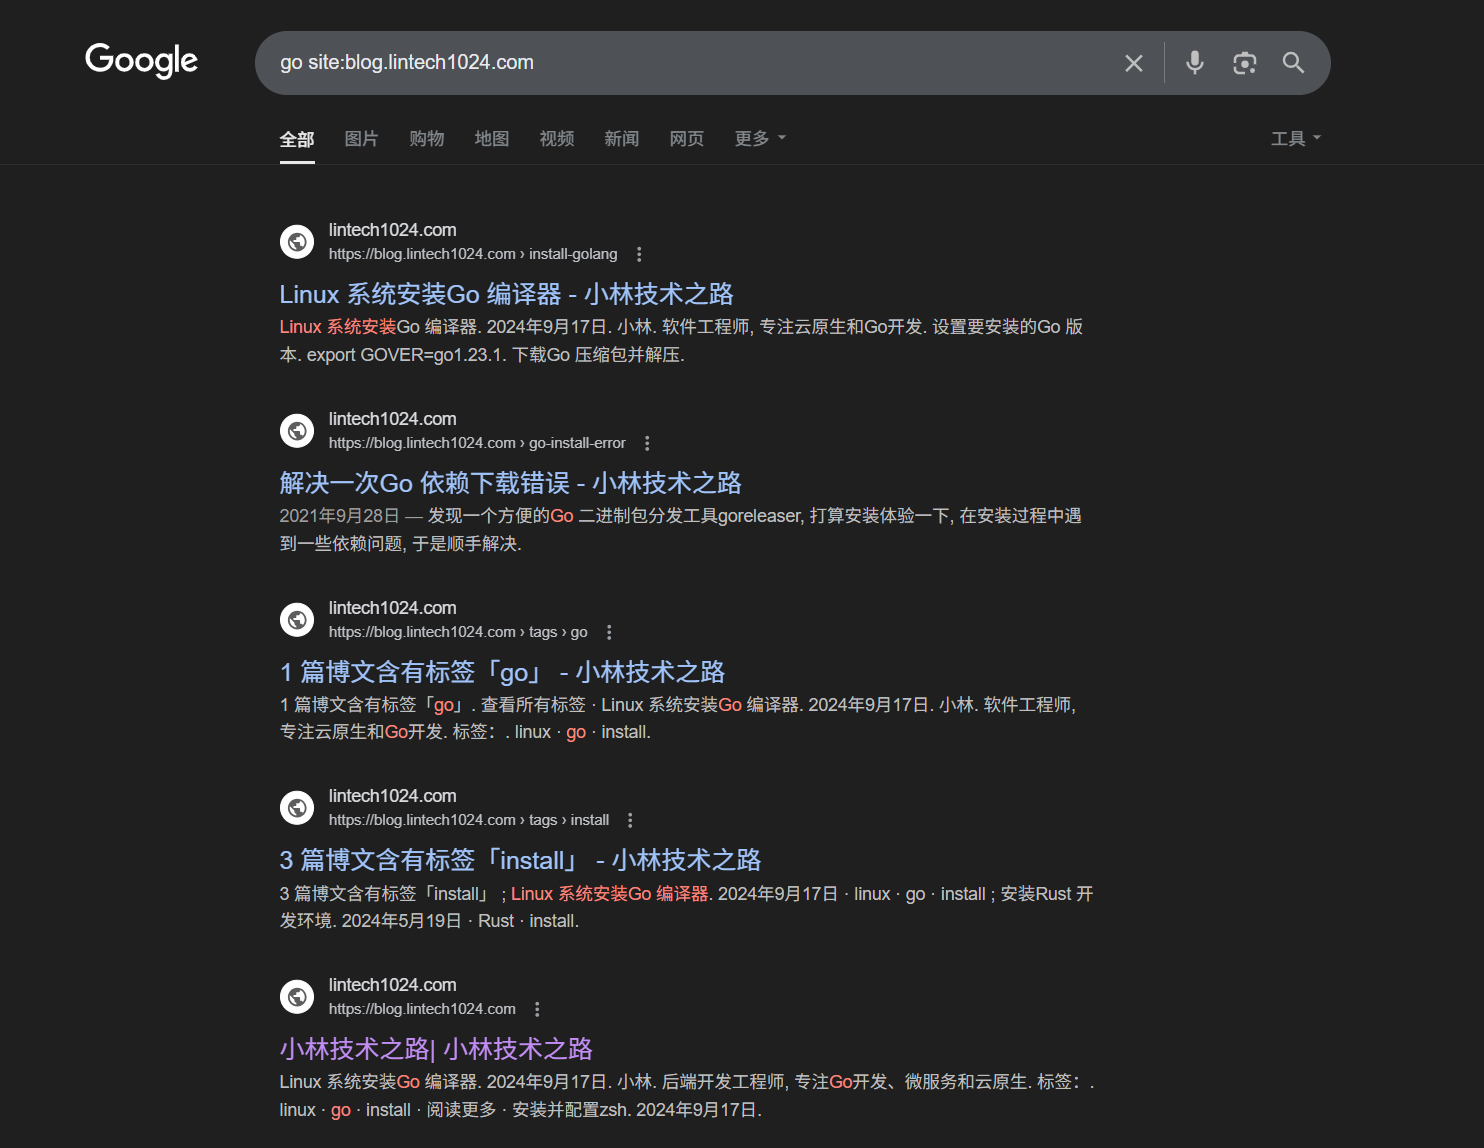Open link 1 篇博文含有标签「go」
Screen dimensions: 1484x1148
(x=502, y=672)
